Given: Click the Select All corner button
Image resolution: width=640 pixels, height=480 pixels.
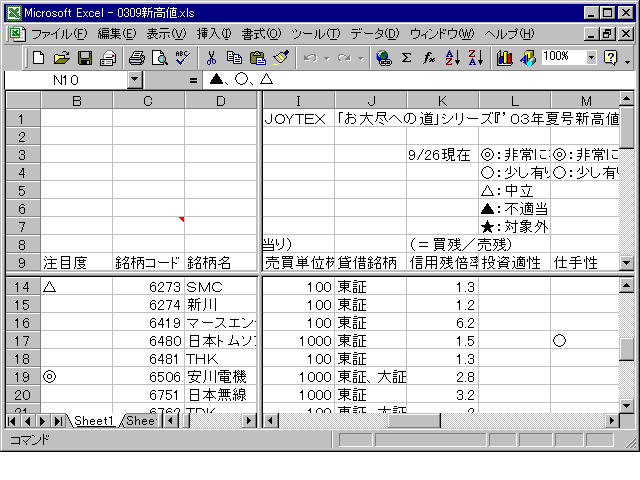Looking at the screenshot, I should (x=23, y=100).
